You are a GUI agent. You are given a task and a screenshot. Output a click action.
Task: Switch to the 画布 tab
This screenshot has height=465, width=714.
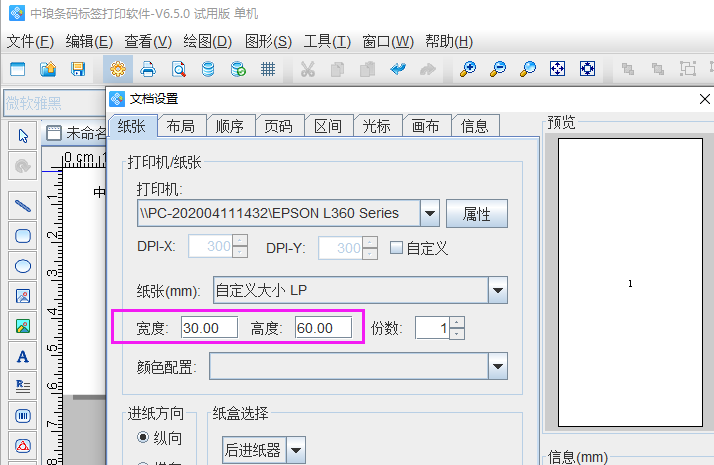click(425, 126)
